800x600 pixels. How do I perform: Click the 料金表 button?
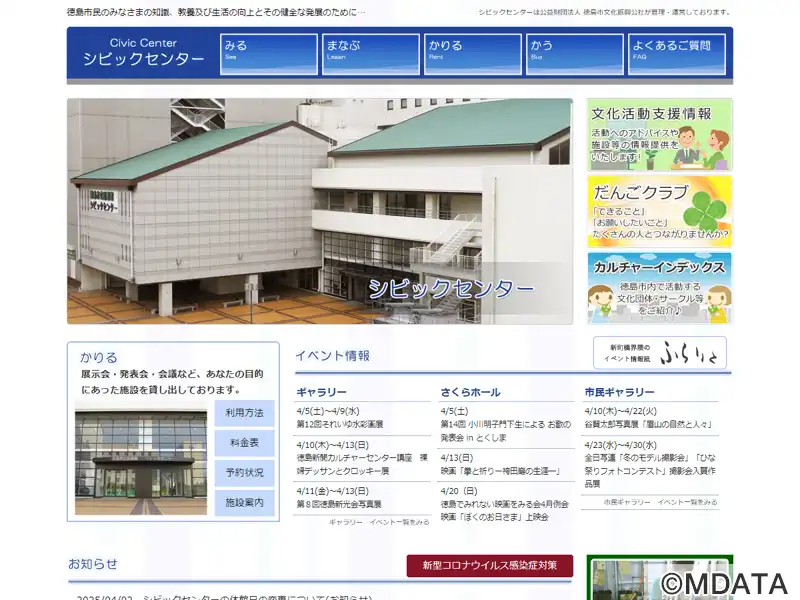(x=244, y=443)
